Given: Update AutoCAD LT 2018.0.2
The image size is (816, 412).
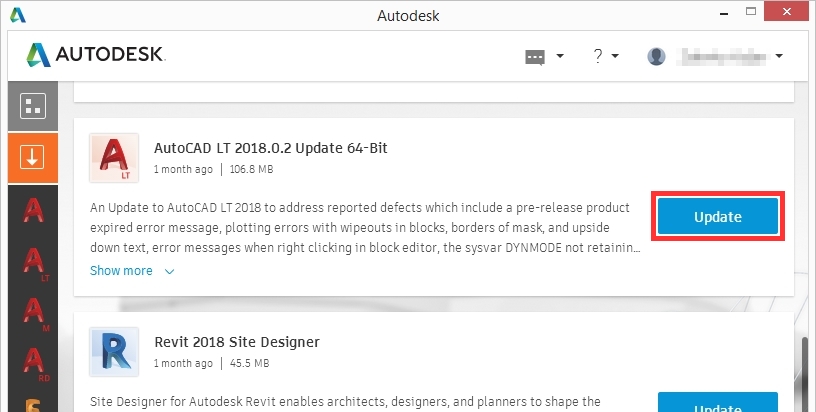Looking at the screenshot, I should [718, 216].
